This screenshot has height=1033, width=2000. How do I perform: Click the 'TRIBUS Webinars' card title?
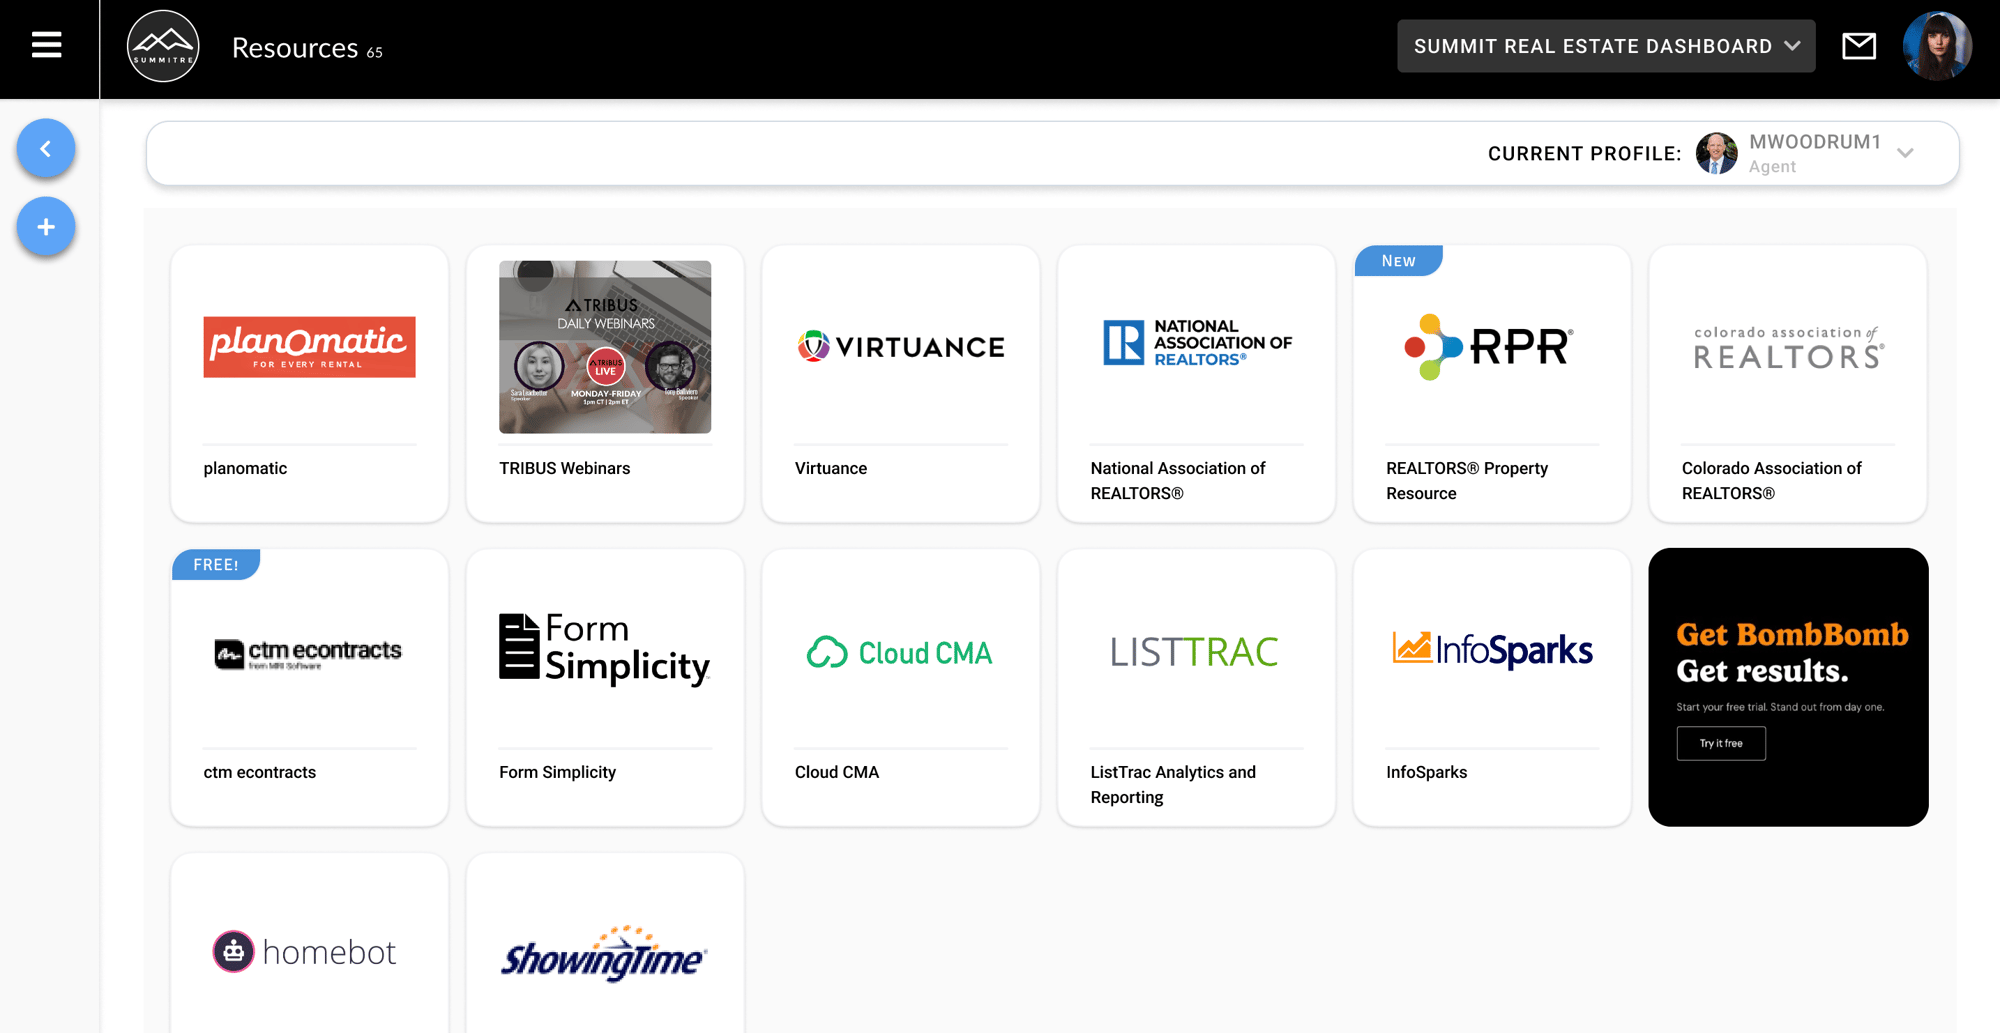pyautogui.click(x=565, y=468)
